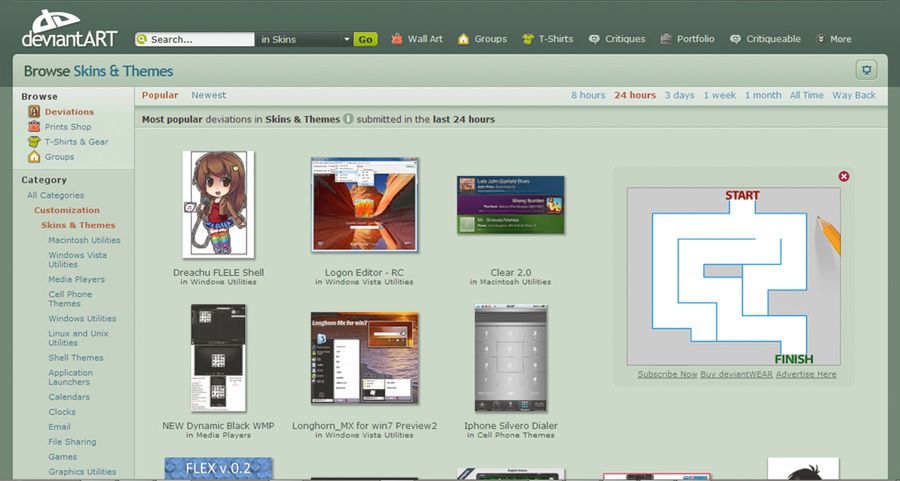Image resolution: width=900 pixels, height=481 pixels.
Task: Switch to the Popular tab
Action: tap(160, 95)
